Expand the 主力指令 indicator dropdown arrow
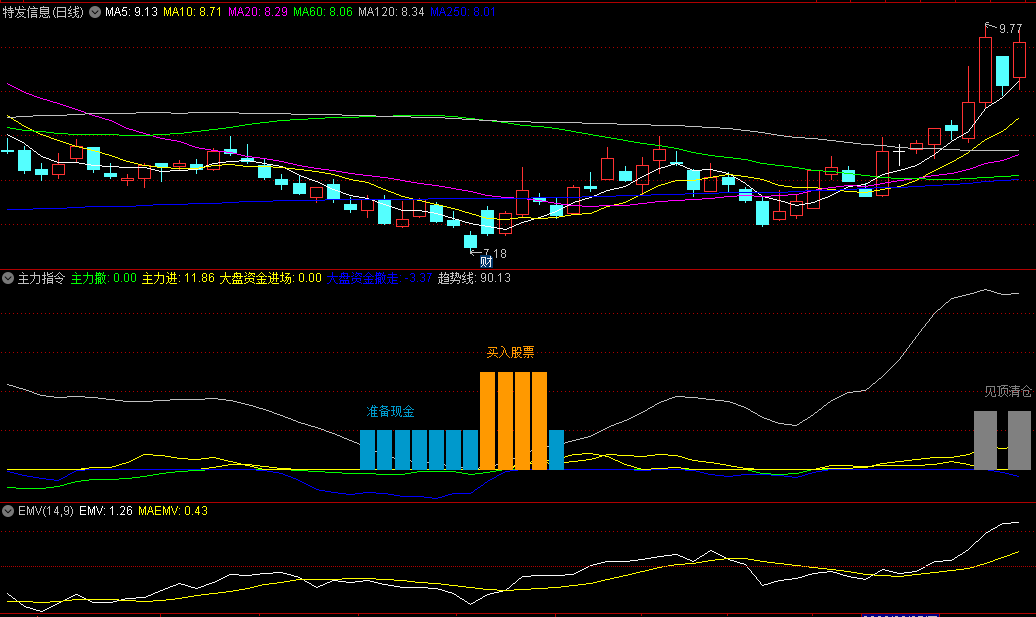 tap(8, 278)
